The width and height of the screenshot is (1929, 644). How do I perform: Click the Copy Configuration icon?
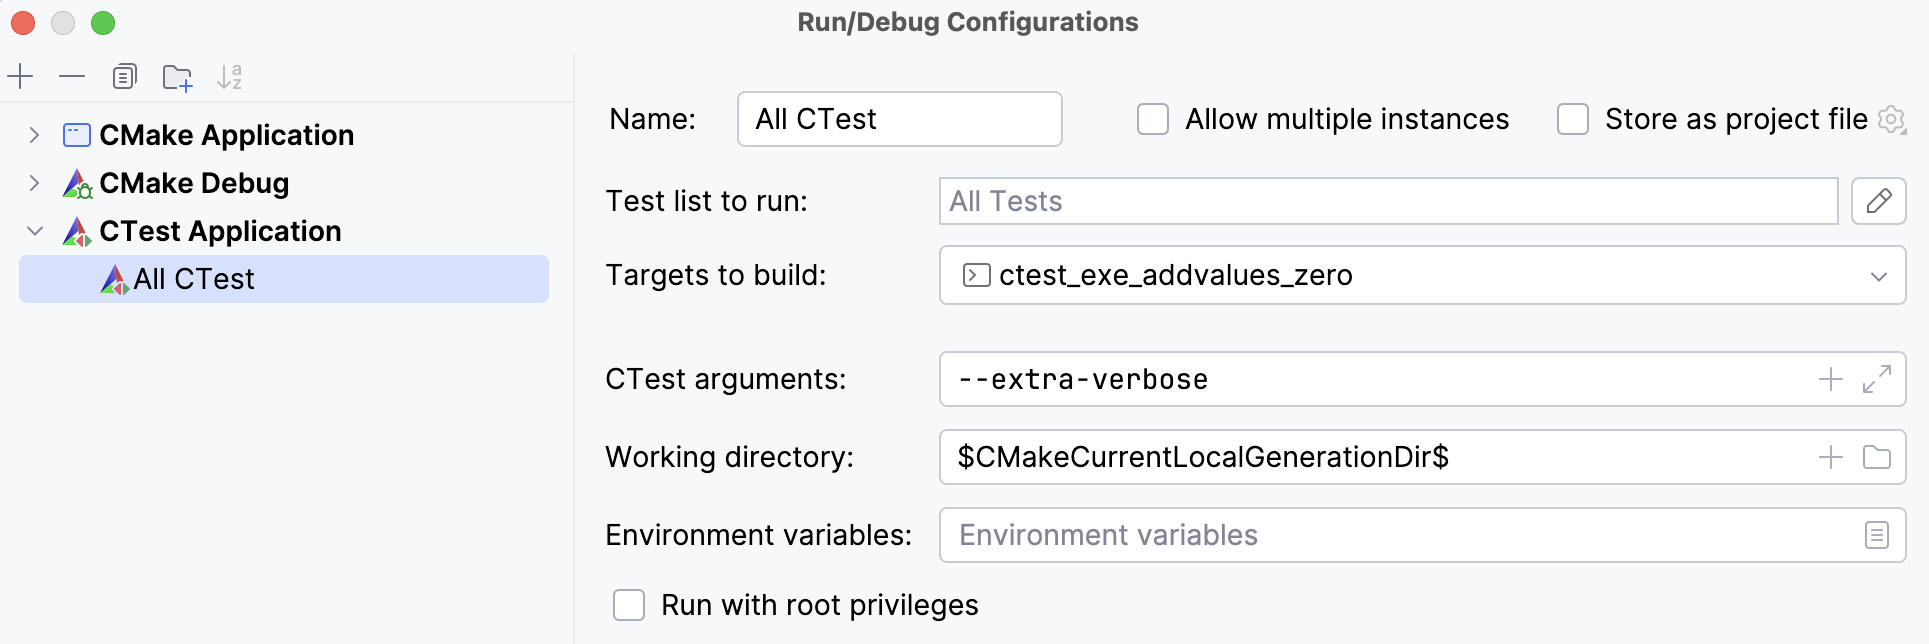(124, 77)
